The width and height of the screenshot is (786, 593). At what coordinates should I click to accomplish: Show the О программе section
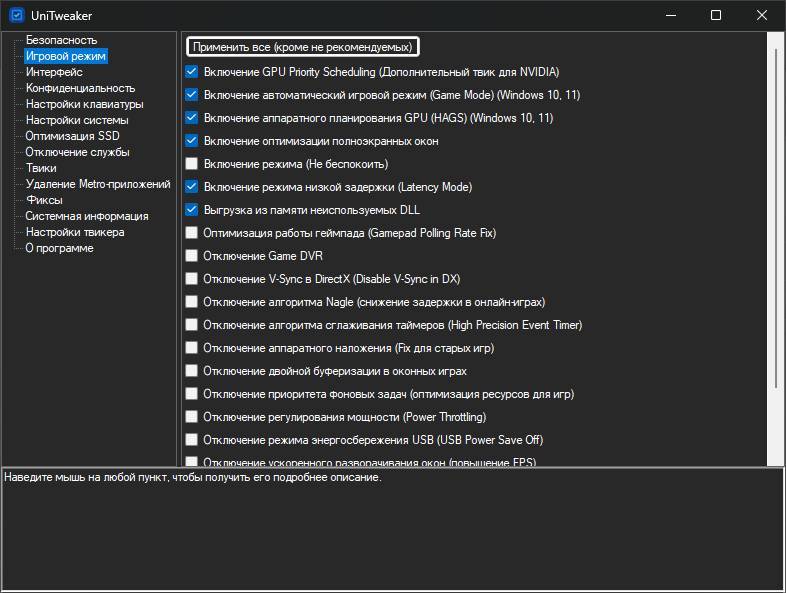pos(59,248)
